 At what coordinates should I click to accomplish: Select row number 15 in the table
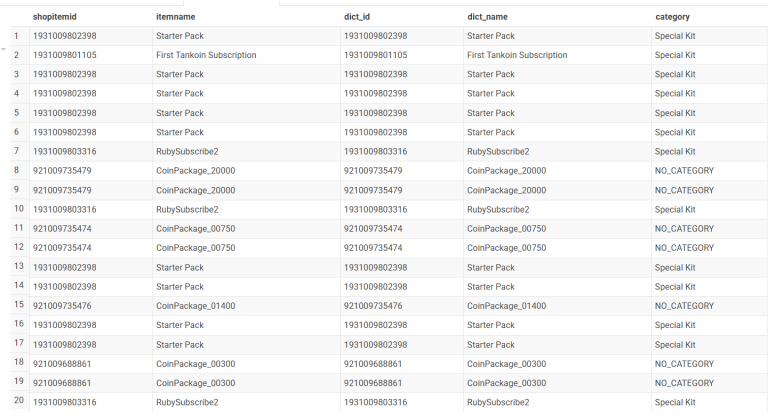tap(18, 306)
